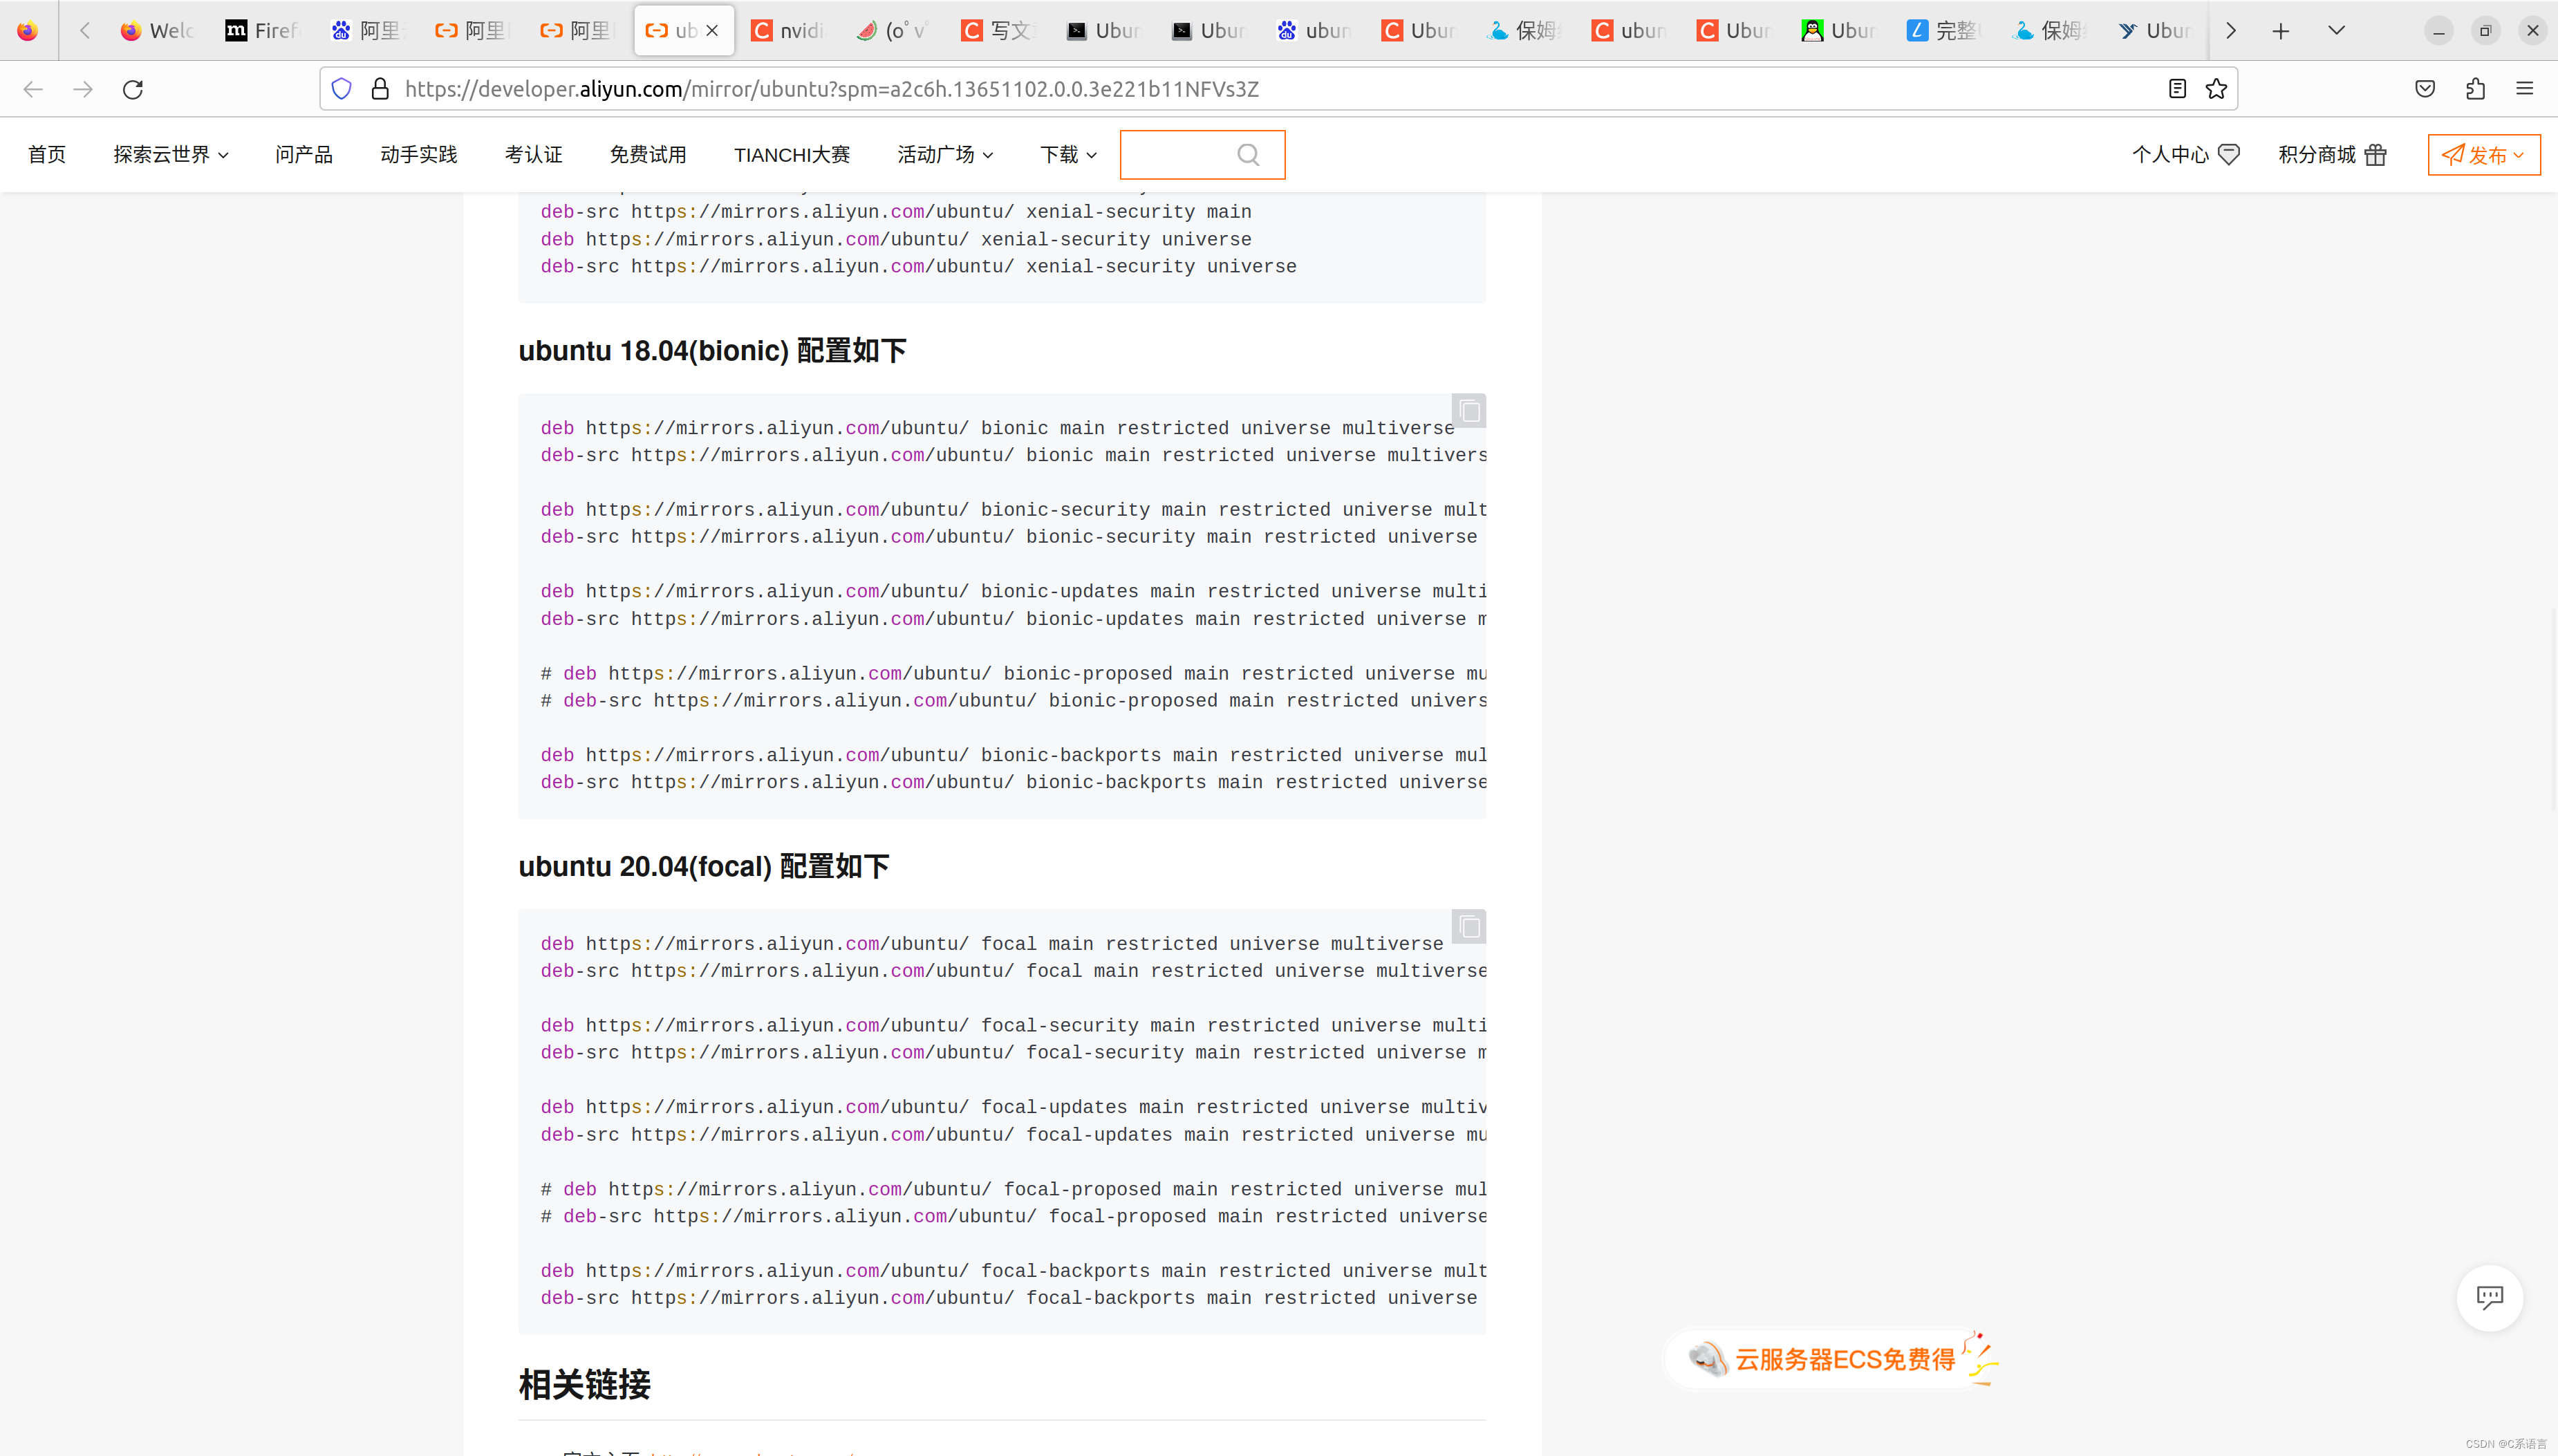
Task: Close the active ub tab
Action: tap(712, 31)
